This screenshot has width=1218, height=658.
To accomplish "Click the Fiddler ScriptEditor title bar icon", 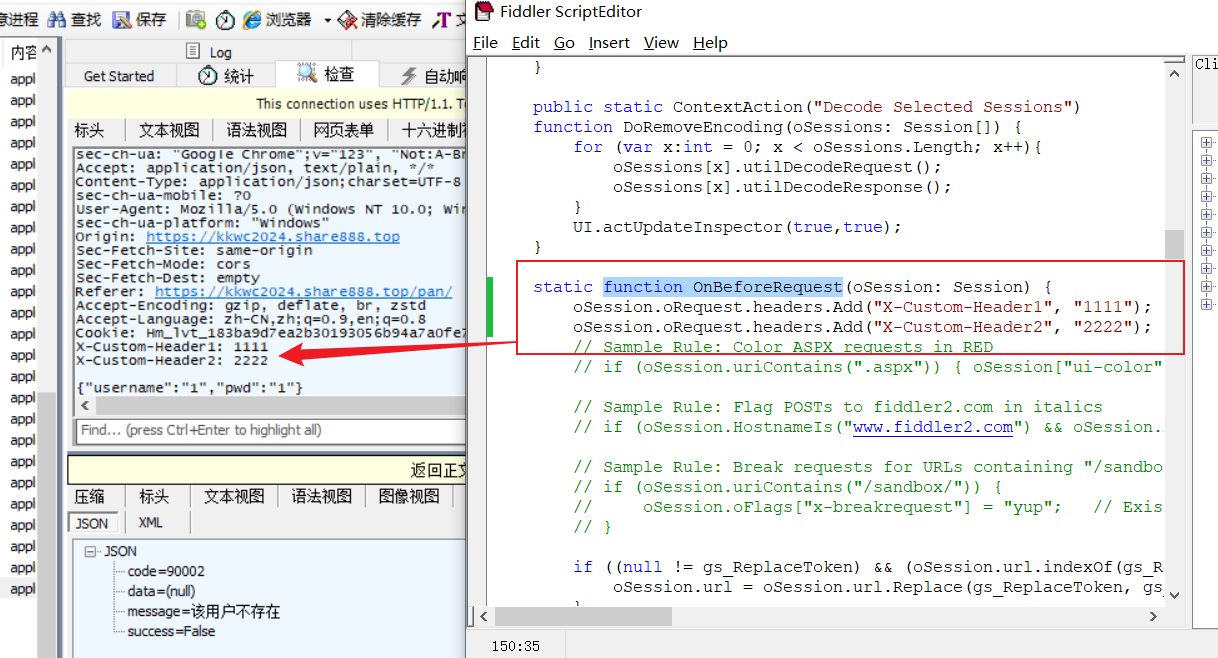I will 484,12.
